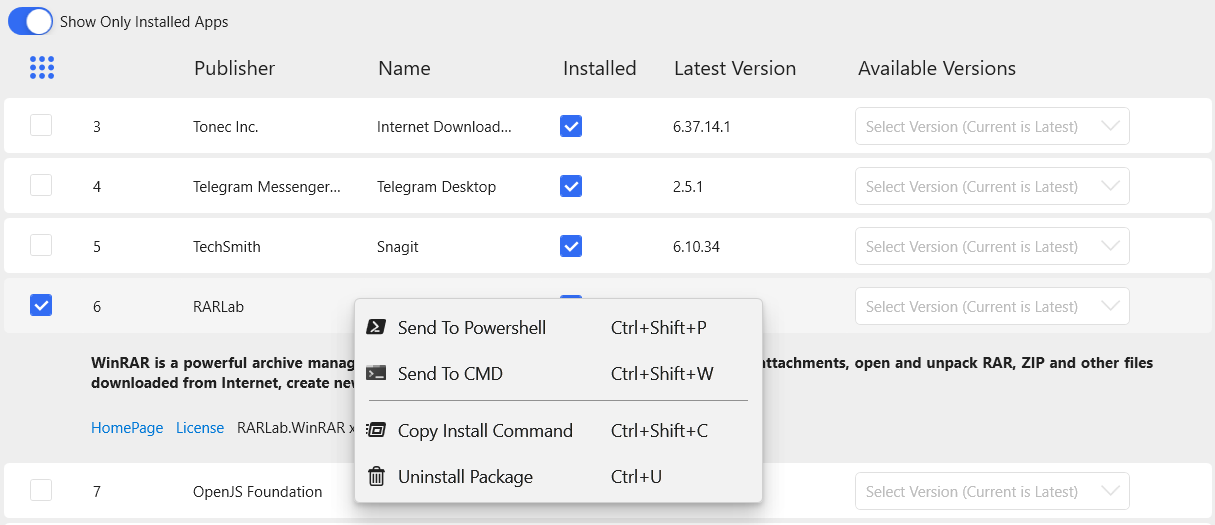Screen dimensions: 1215x525
Task: Click the dotted grid icon in header
Action: point(42,67)
